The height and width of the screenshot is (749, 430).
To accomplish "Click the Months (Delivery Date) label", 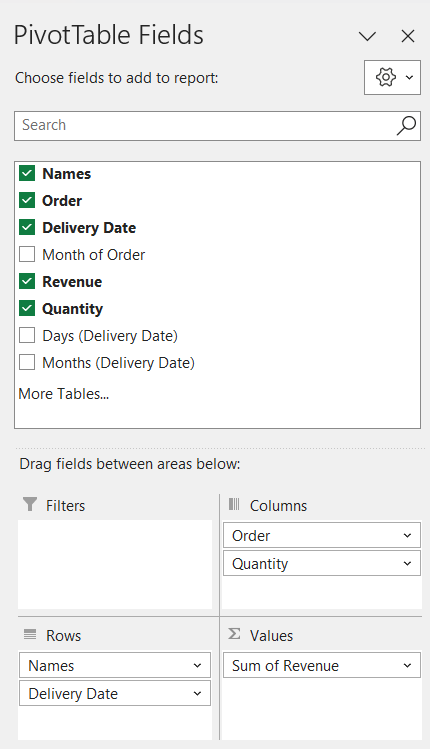I will 118,363.
